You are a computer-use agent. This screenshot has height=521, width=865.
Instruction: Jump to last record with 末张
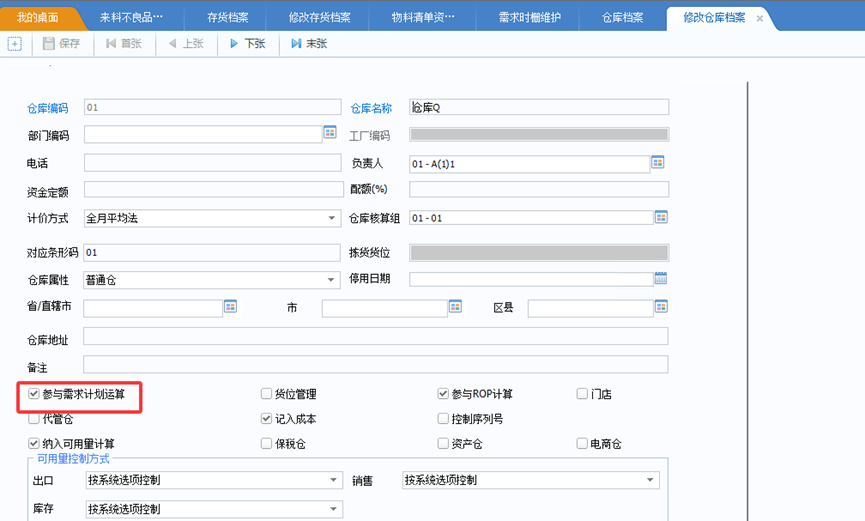(309, 44)
